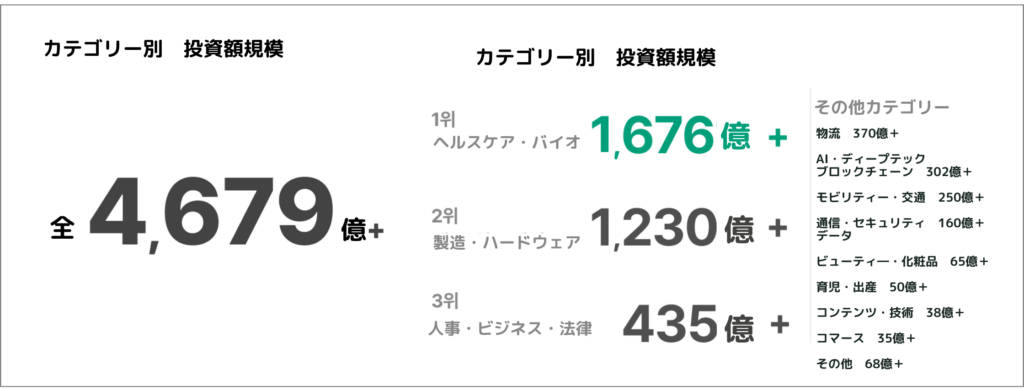Select the left カテゴリー別 投資額規模 heading
The height and width of the screenshot is (391, 1024).
pos(163,50)
